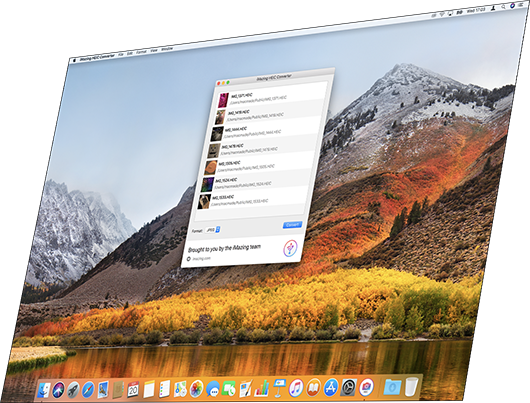Open the Edit menu
The height and width of the screenshot is (403, 530).
click(130, 53)
